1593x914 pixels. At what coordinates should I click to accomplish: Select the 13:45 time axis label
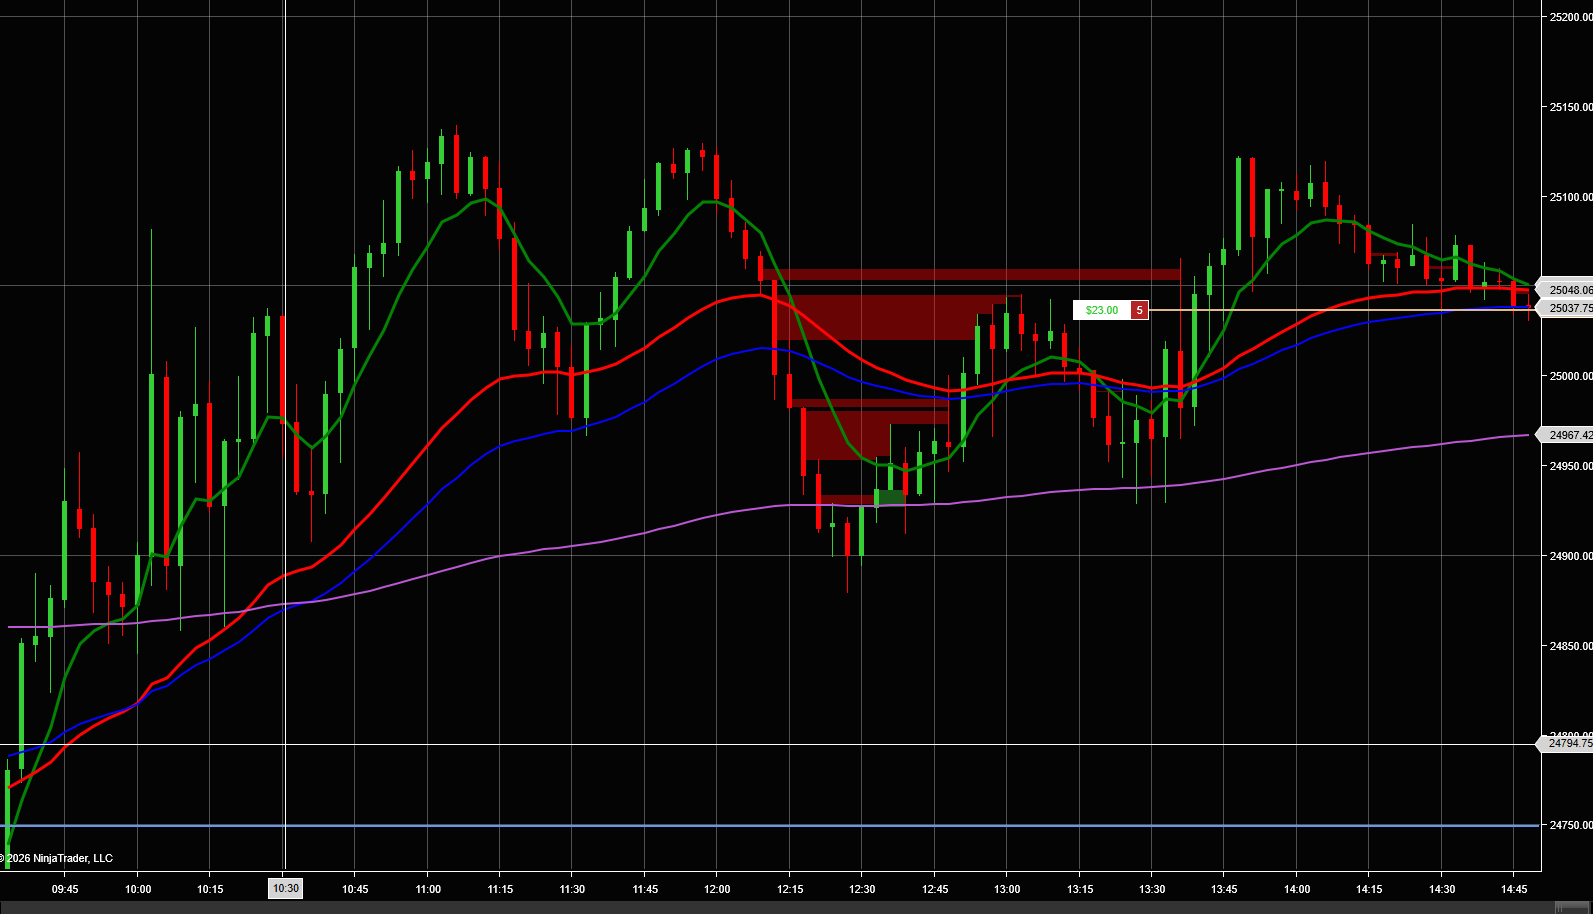pyautogui.click(x=1224, y=889)
